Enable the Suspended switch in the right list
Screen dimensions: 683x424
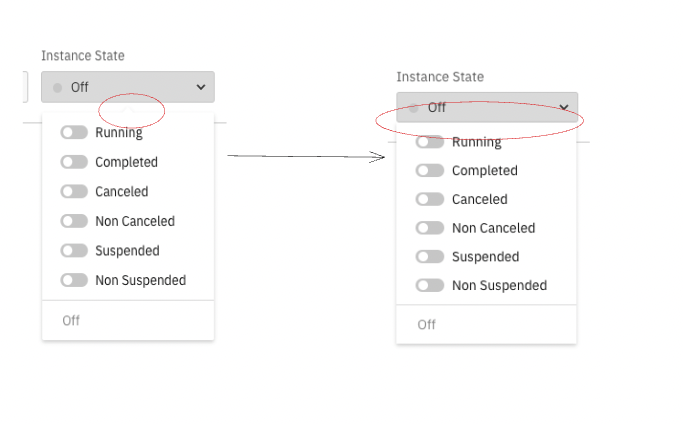(430, 257)
